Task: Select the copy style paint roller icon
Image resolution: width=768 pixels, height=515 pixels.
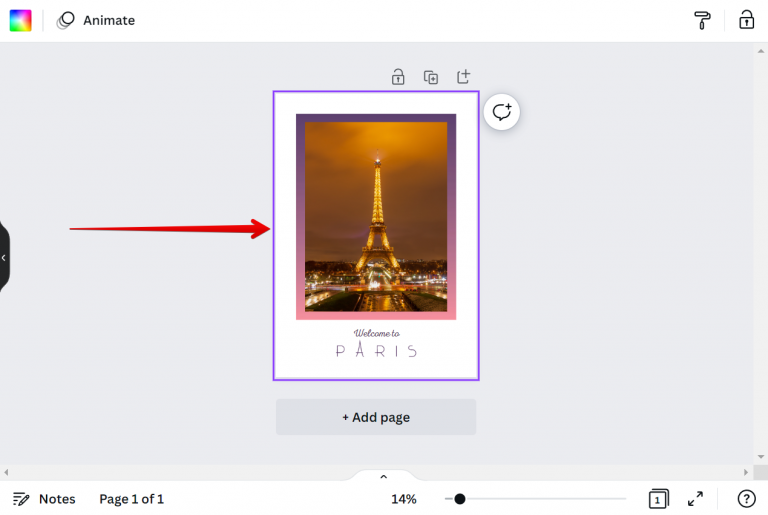Action: click(702, 20)
